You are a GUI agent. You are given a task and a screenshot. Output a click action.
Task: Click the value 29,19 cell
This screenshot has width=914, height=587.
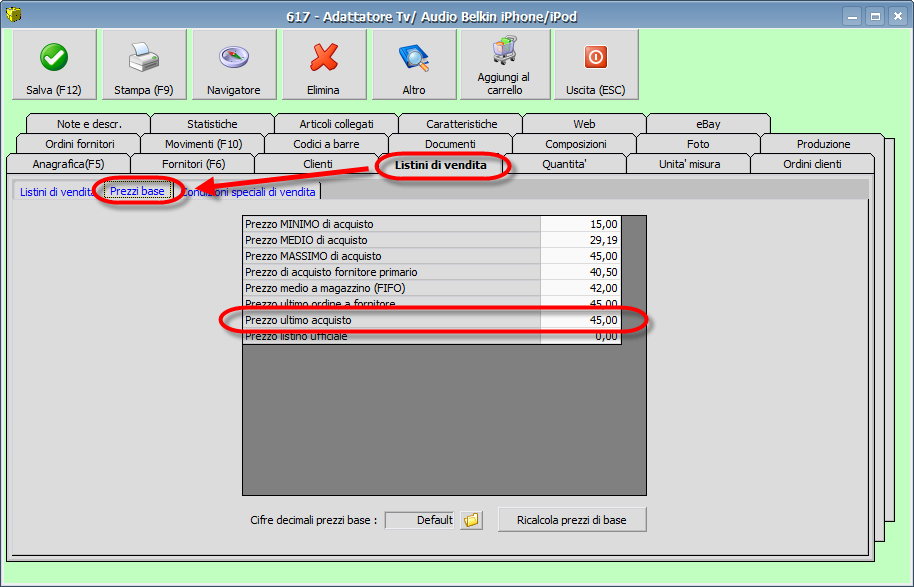click(581, 240)
